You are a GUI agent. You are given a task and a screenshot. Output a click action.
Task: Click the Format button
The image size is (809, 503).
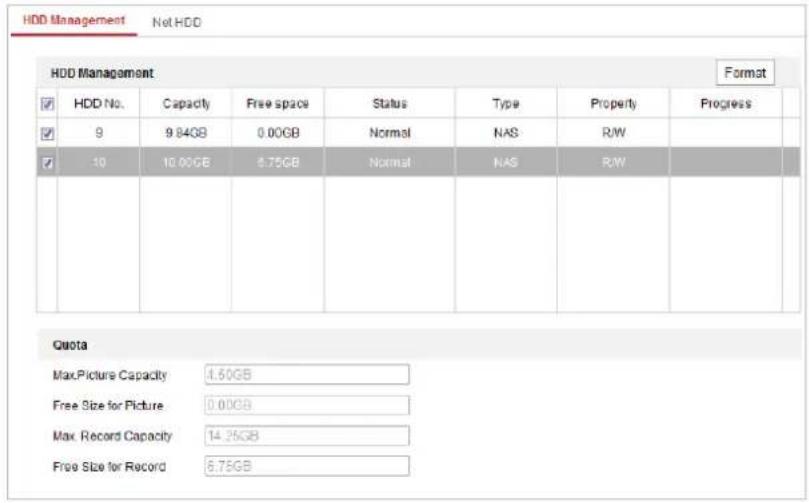(x=745, y=73)
